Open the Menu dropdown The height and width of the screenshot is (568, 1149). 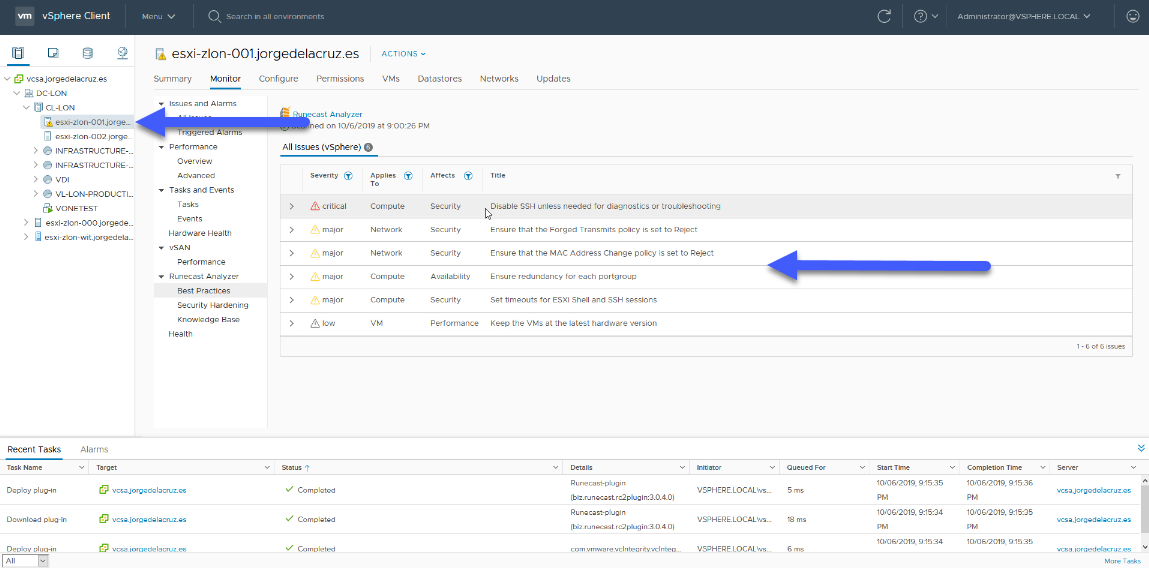coord(158,16)
